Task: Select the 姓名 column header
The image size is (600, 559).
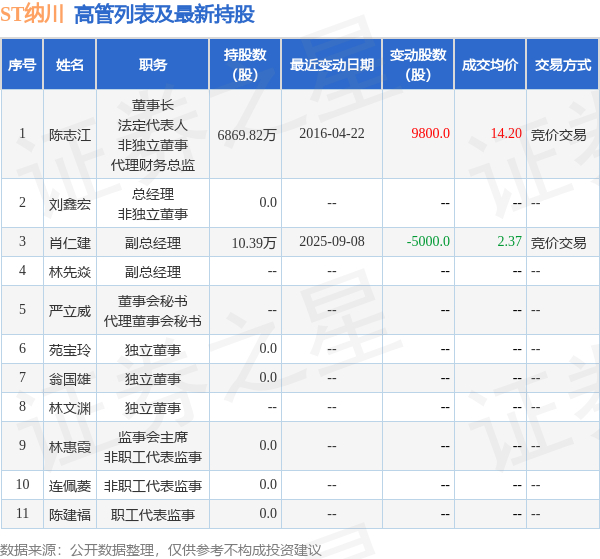Action: tap(70, 65)
